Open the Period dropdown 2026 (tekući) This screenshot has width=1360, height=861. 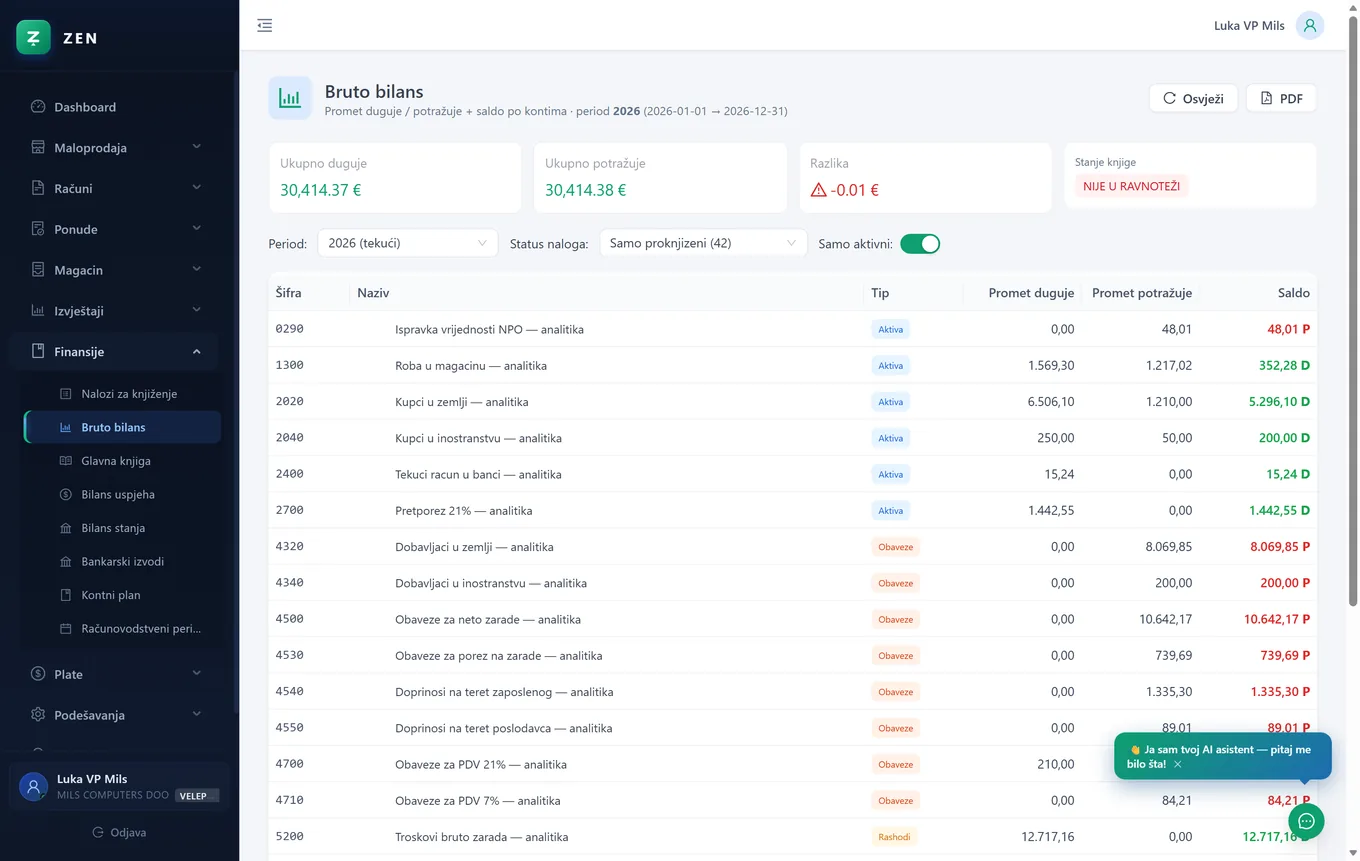[407, 243]
